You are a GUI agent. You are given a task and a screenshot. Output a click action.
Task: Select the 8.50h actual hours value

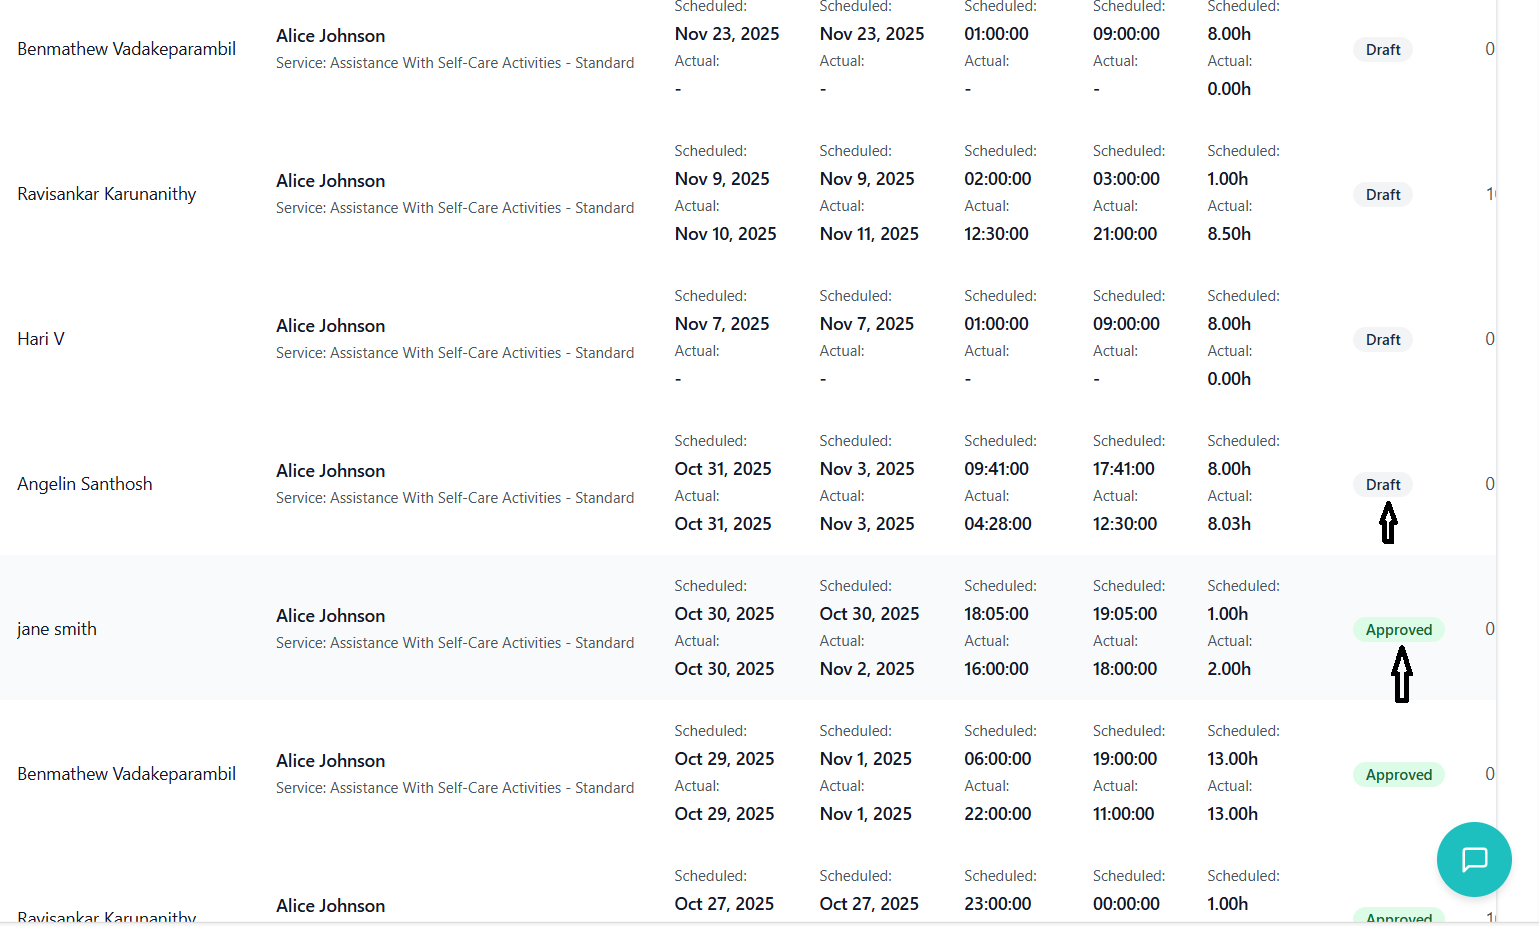click(x=1229, y=234)
